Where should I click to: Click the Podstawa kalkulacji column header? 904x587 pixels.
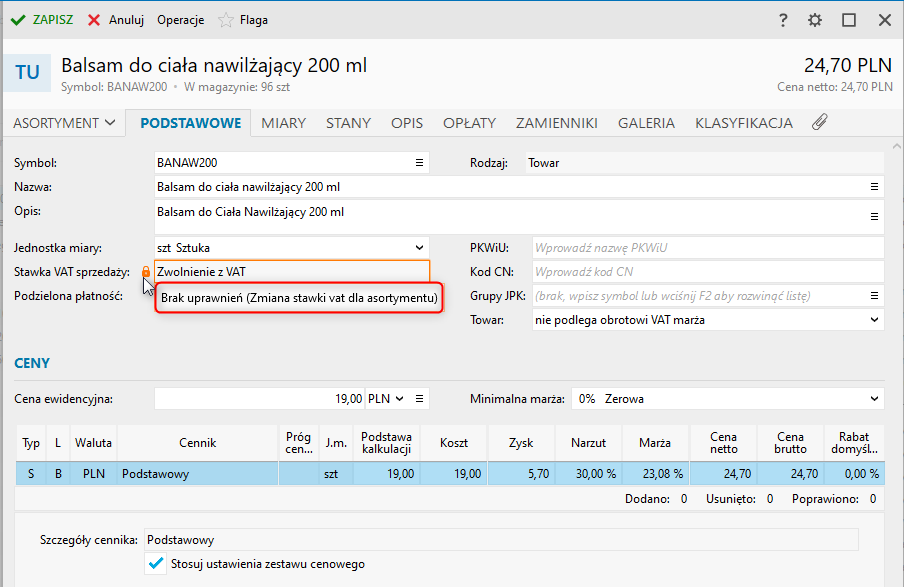(x=386, y=443)
